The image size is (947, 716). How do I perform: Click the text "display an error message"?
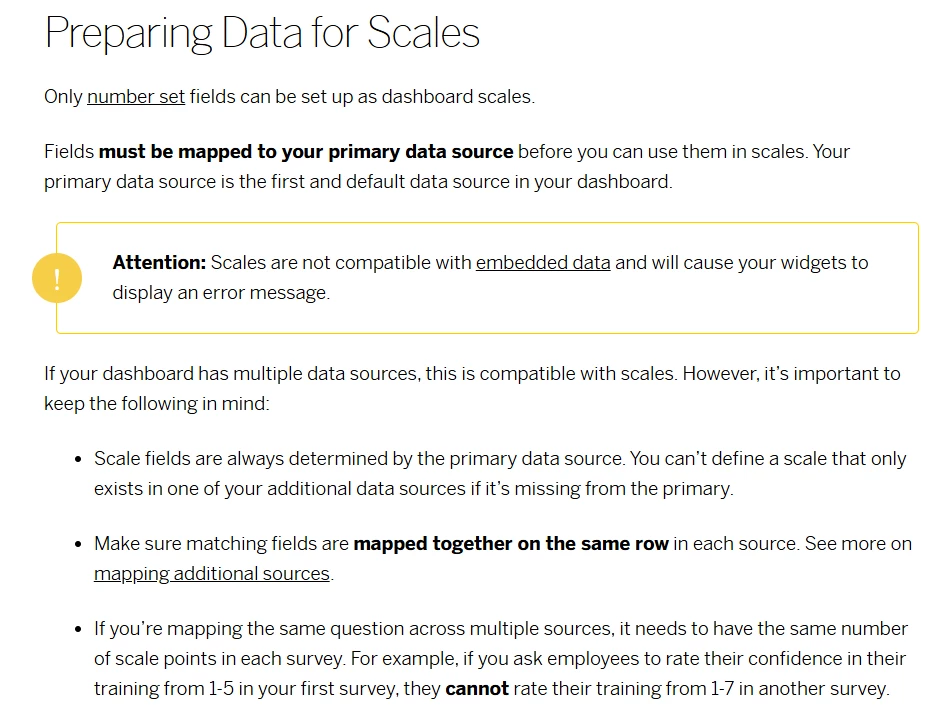[220, 293]
